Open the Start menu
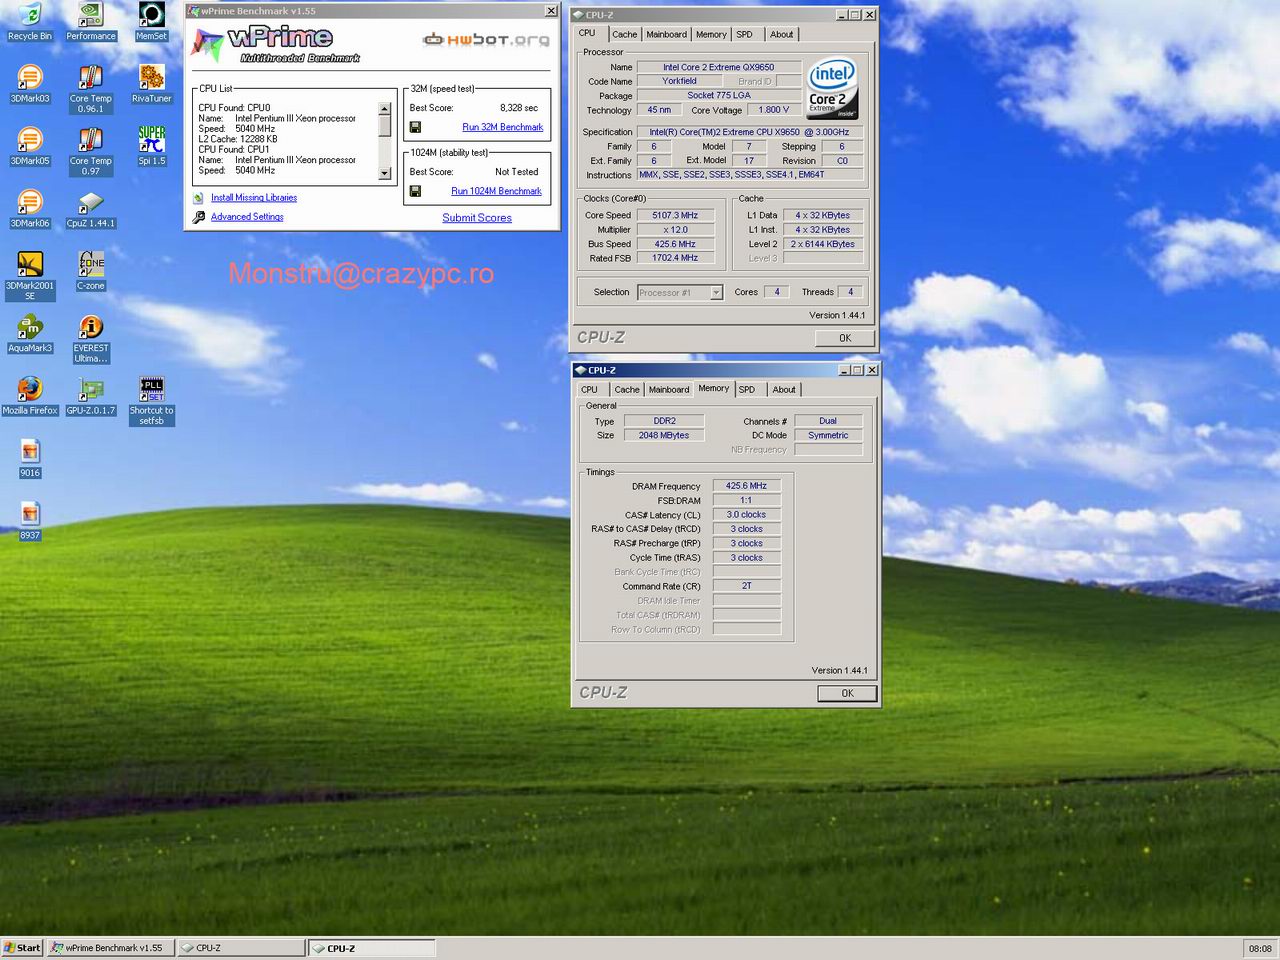1280x960 pixels. click(22, 948)
